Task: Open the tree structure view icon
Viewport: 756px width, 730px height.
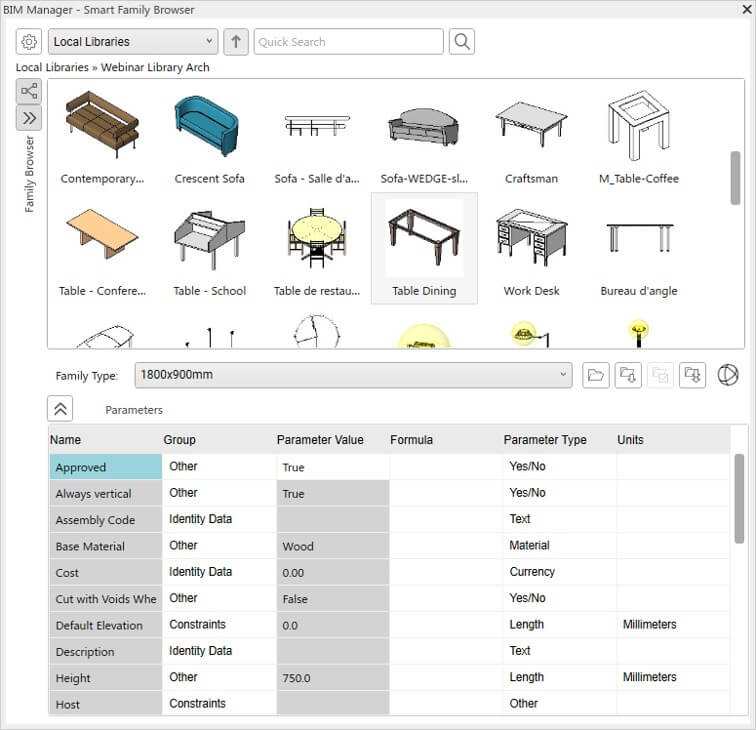Action: click(x=29, y=91)
